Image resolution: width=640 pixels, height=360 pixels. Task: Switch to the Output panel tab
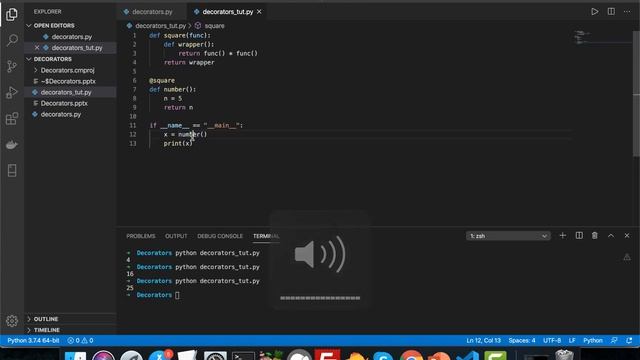pyautogui.click(x=176, y=236)
